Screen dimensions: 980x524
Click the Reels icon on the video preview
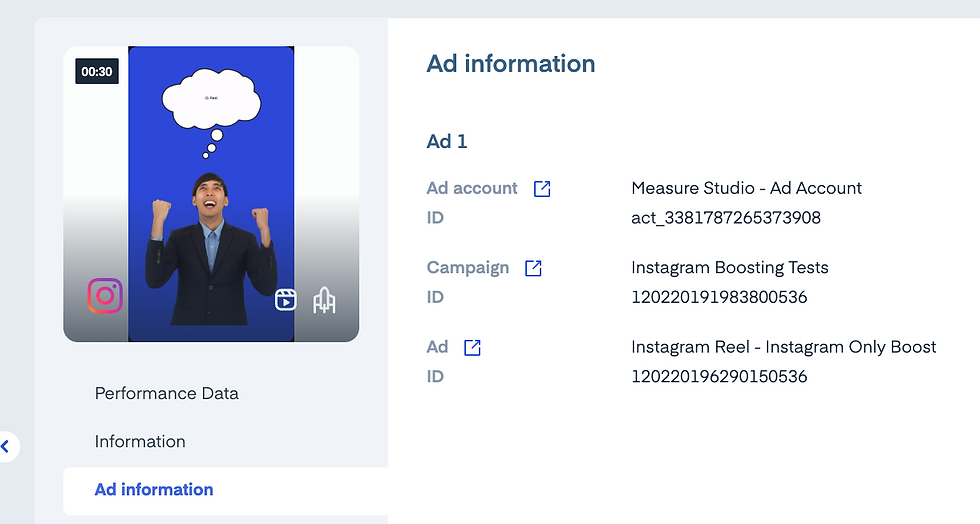286,300
